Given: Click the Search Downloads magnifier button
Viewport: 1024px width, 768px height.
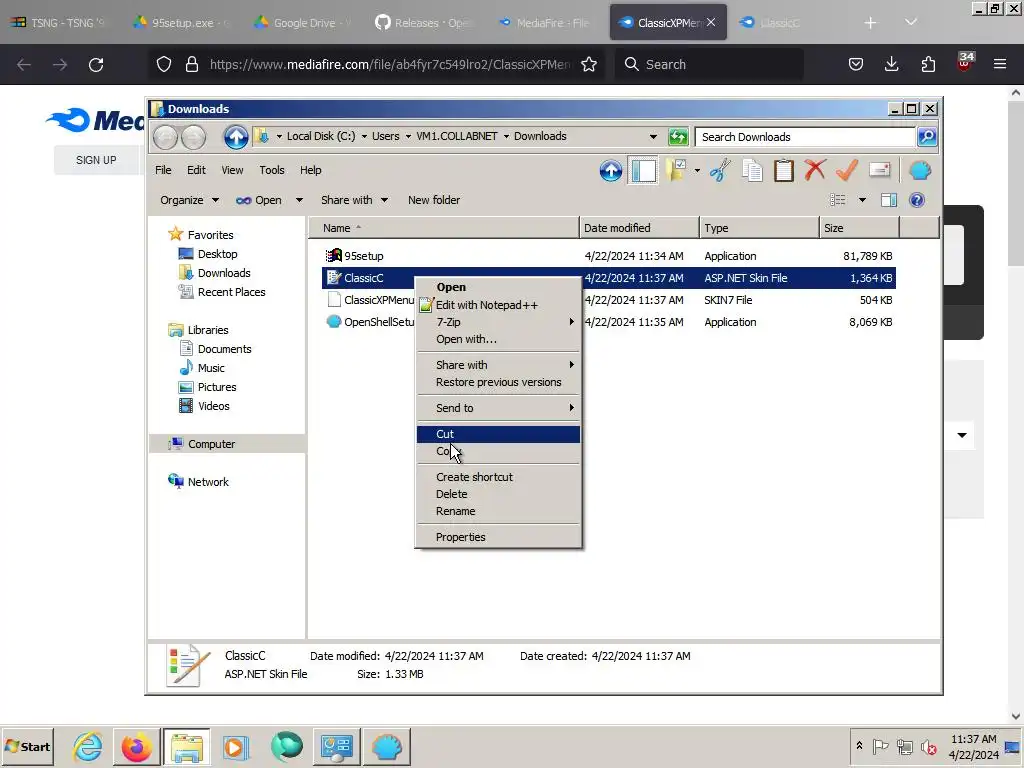Looking at the screenshot, I should coord(927,136).
